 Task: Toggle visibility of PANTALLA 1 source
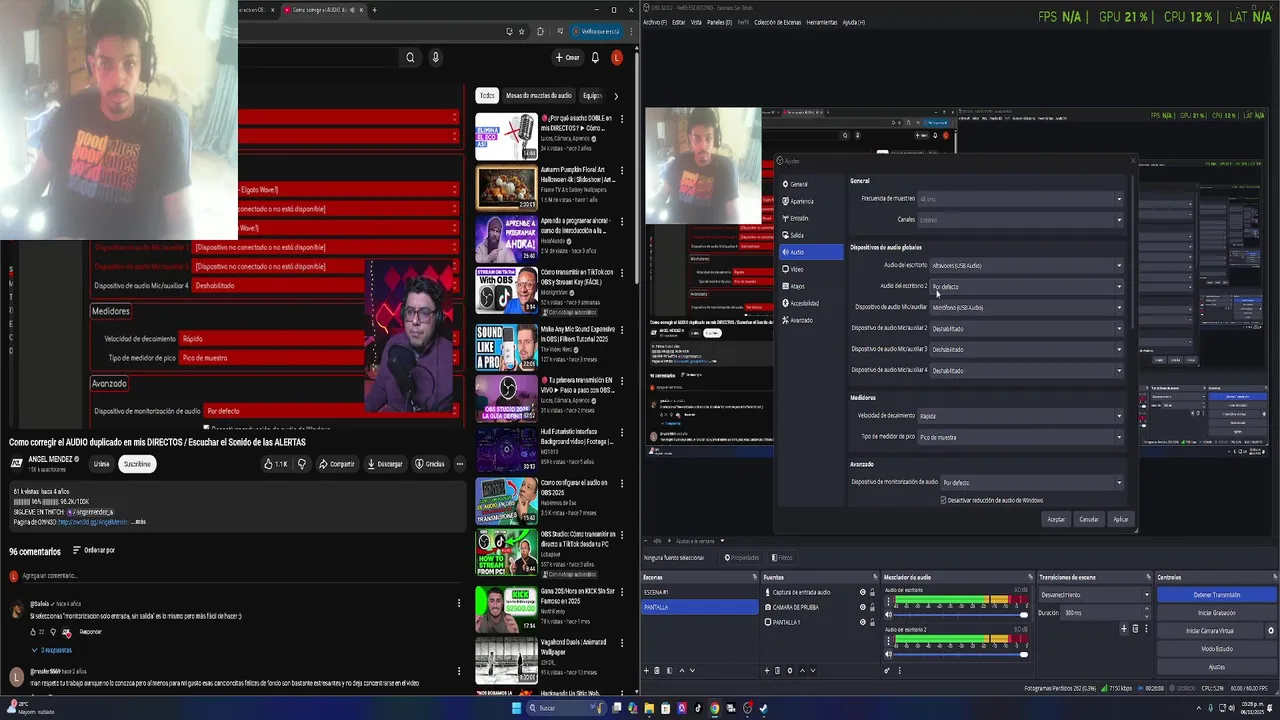863,622
